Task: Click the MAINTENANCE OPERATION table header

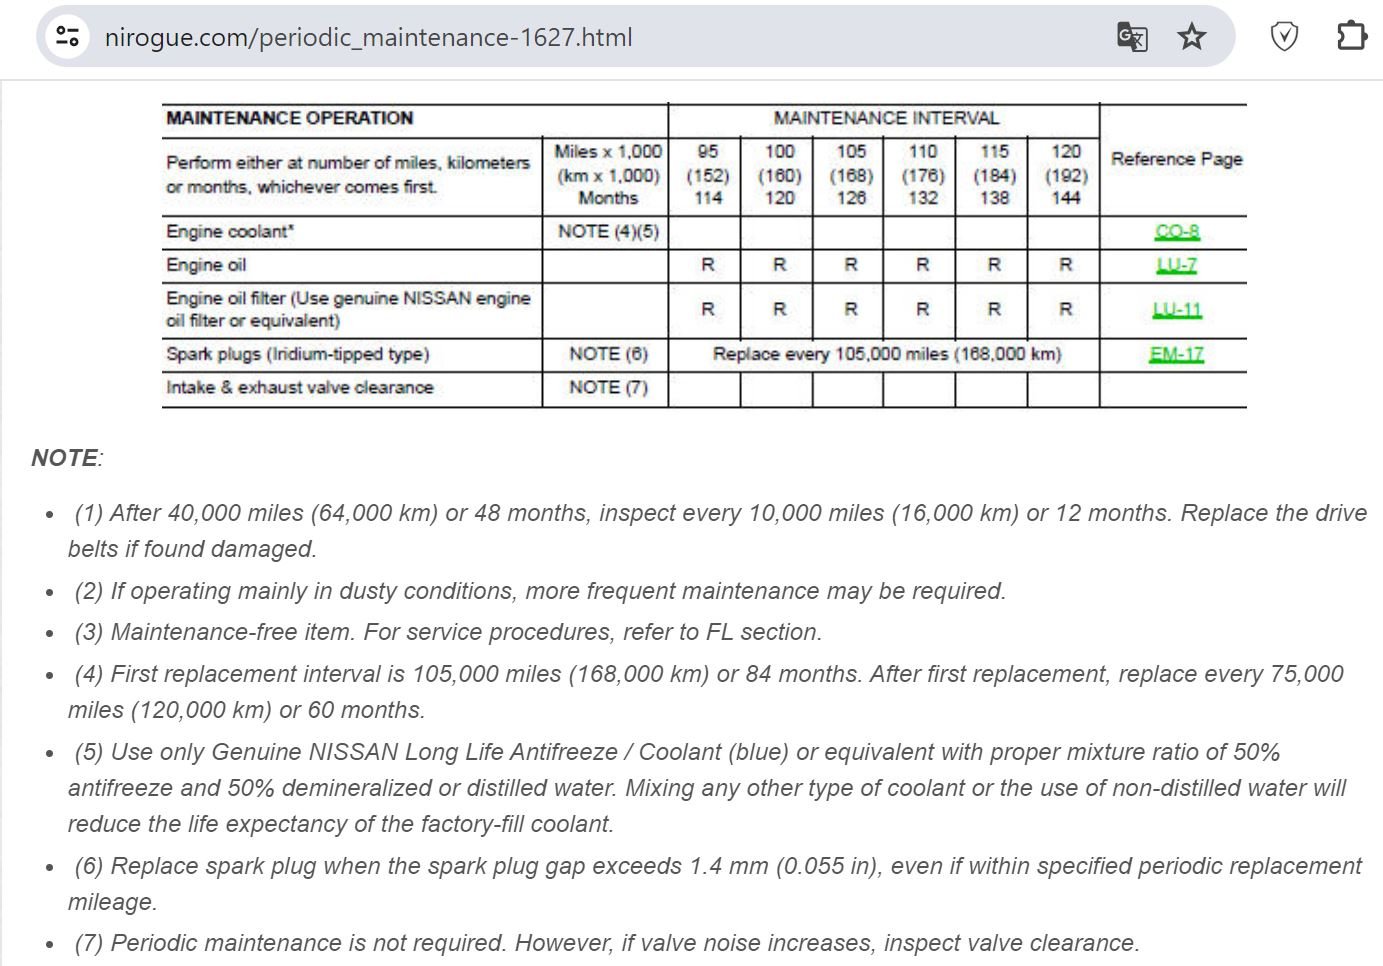Action: (290, 118)
